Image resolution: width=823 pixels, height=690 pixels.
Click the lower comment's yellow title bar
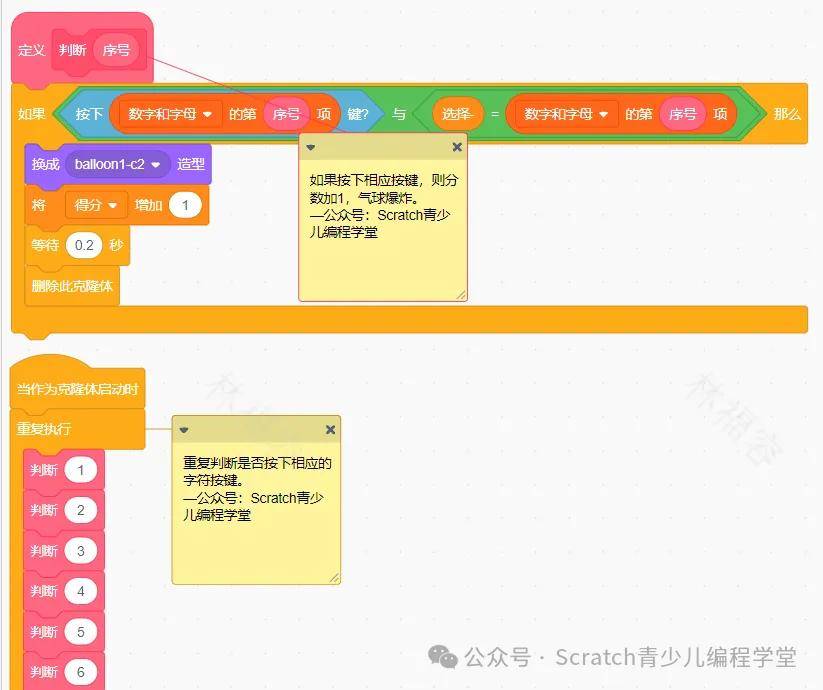click(x=257, y=430)
